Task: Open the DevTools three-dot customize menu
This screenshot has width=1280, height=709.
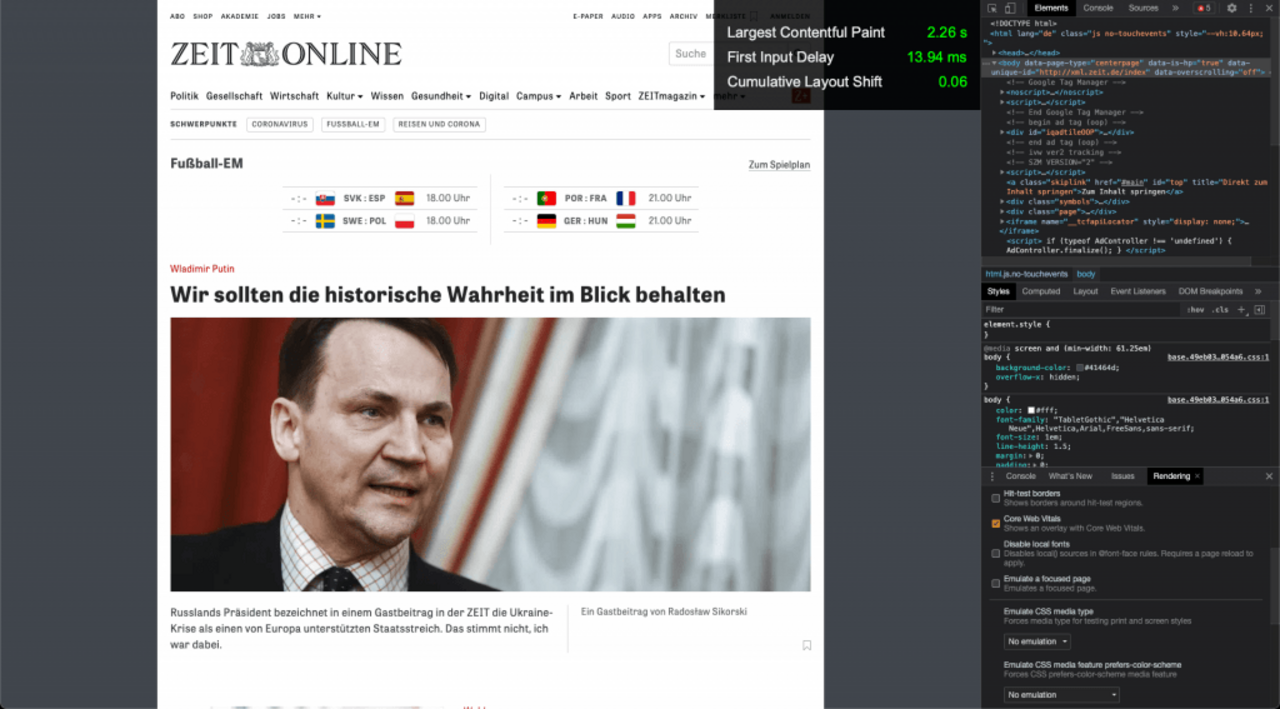Action: [x=1249, y=8]
